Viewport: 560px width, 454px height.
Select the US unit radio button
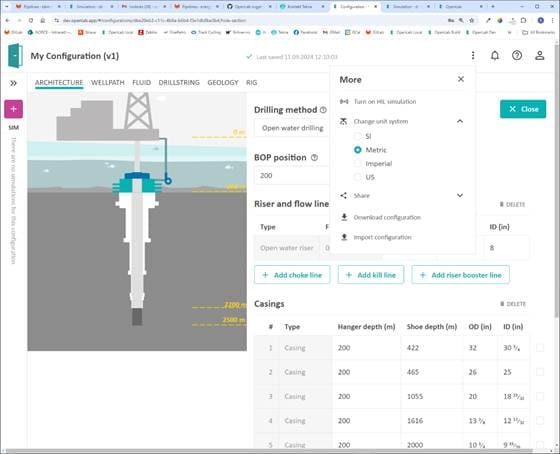pos(358,177)
